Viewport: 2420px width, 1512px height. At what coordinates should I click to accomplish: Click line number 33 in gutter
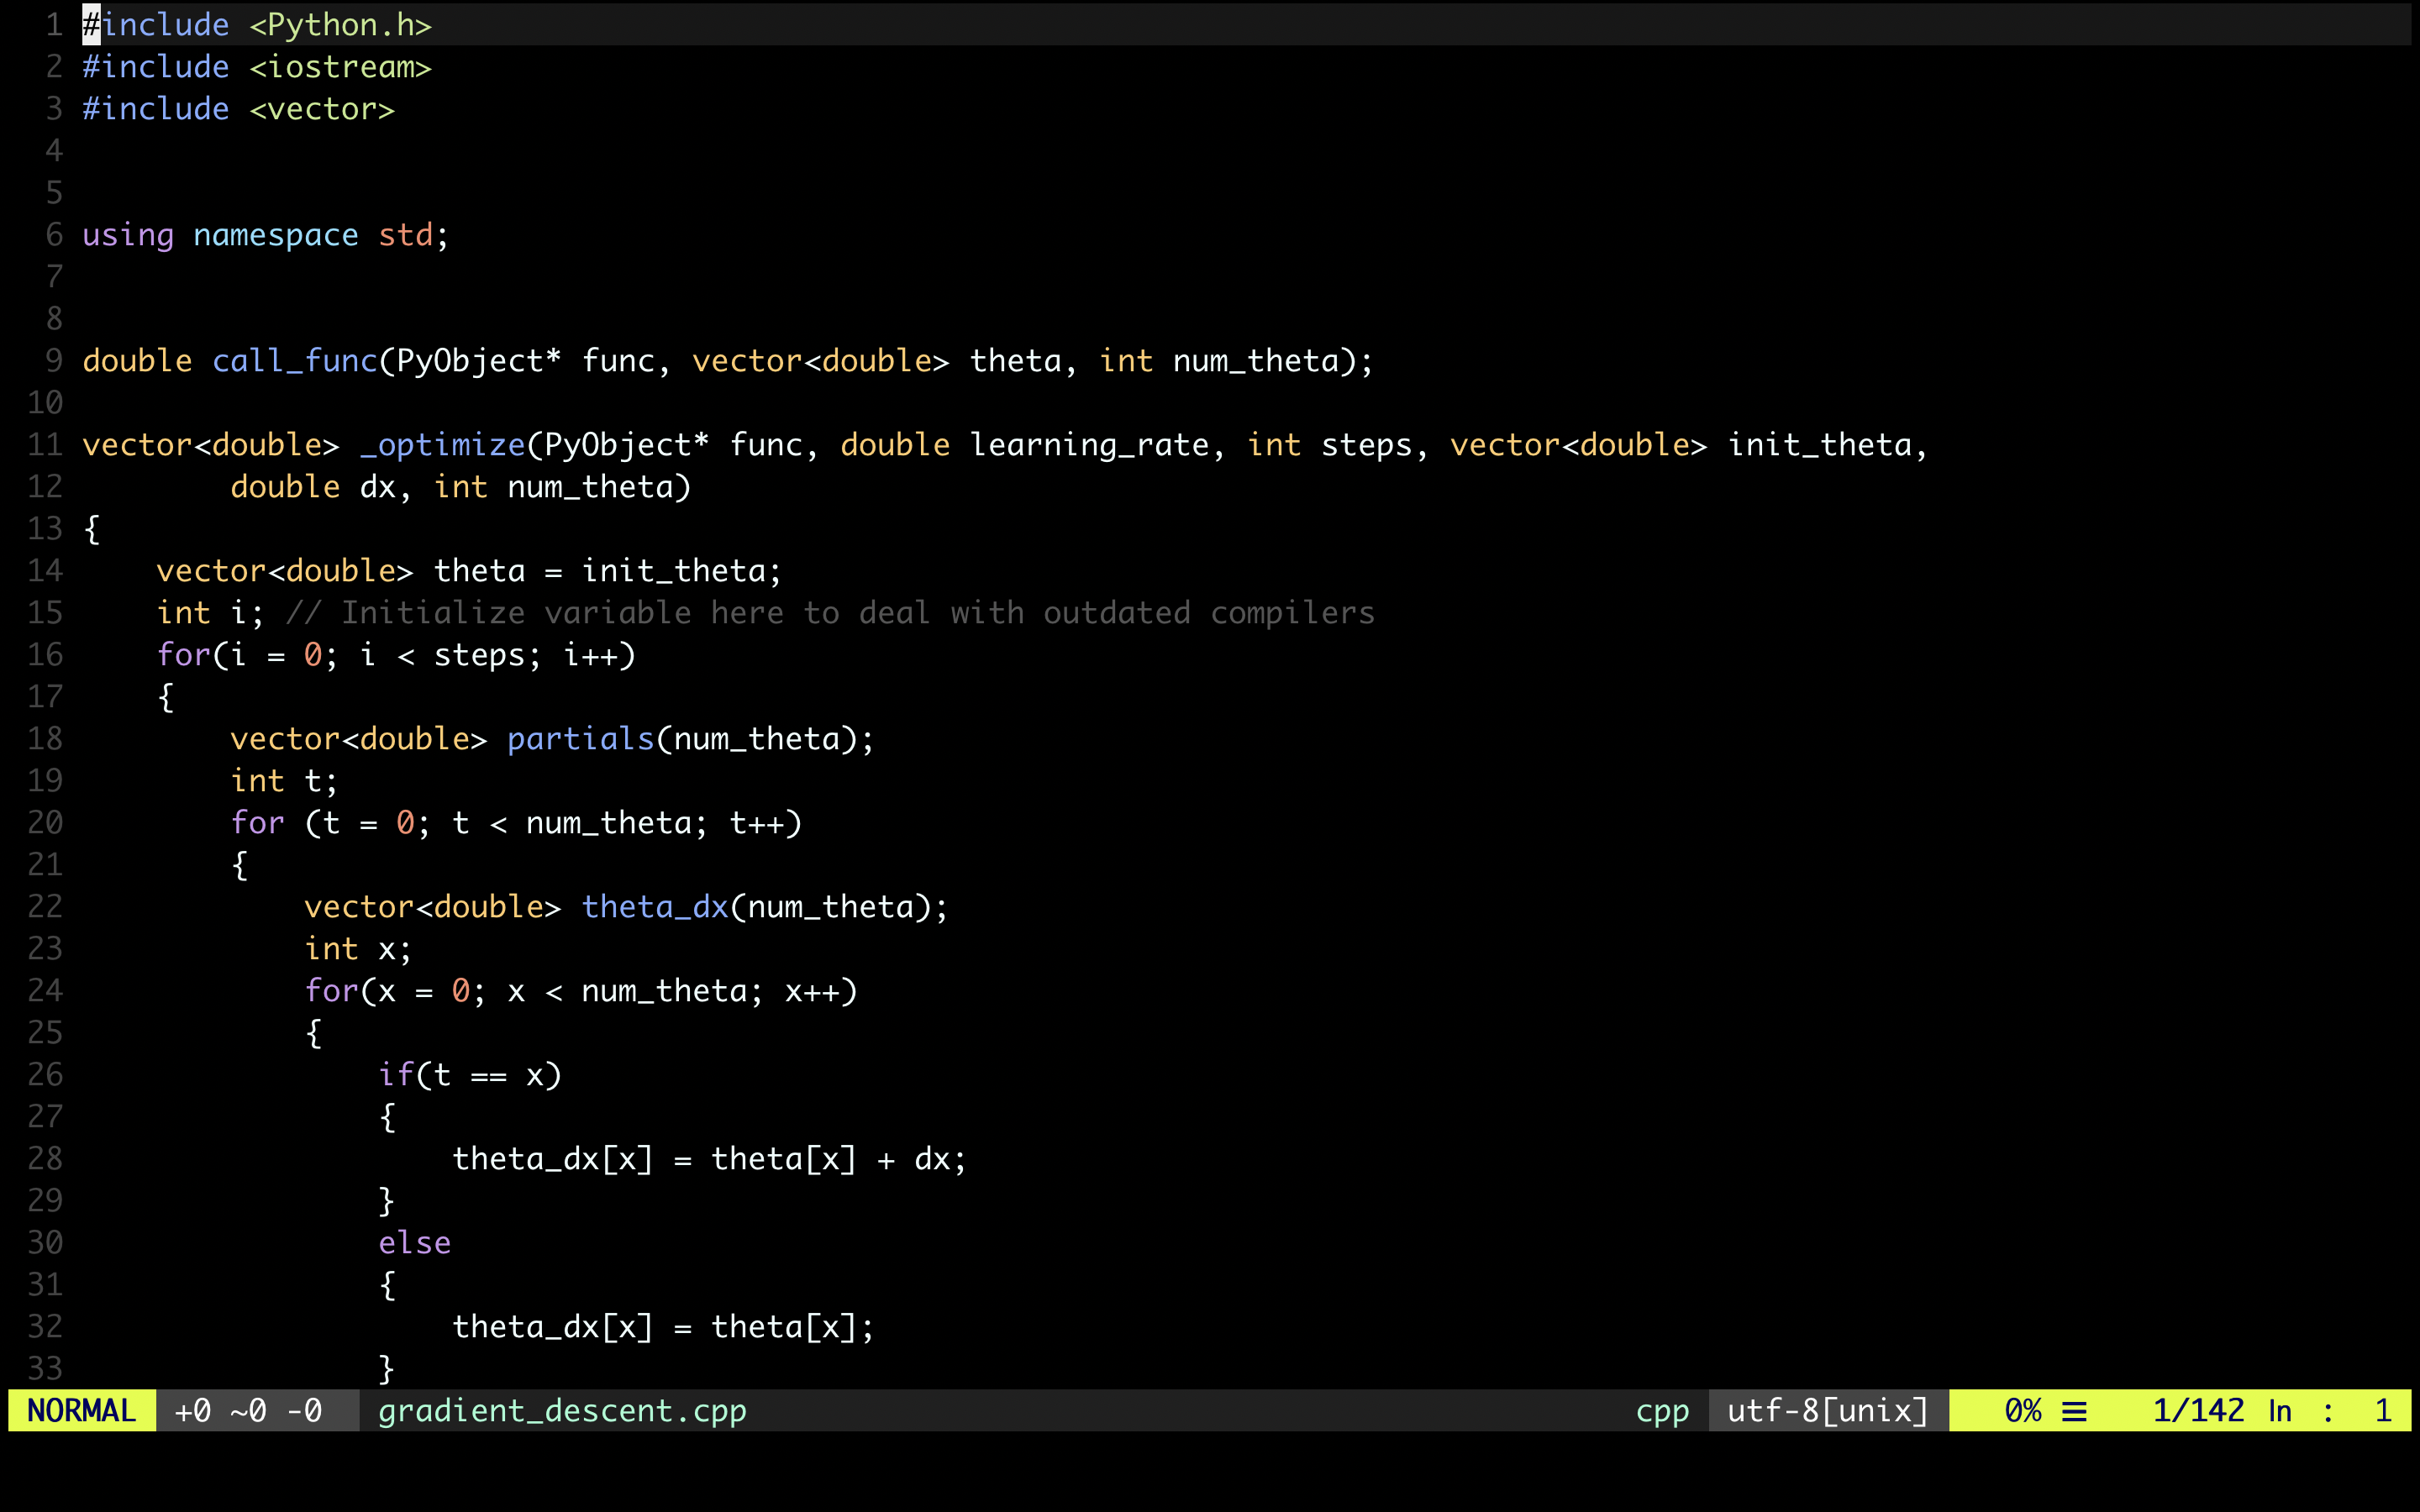point(45,1367)
